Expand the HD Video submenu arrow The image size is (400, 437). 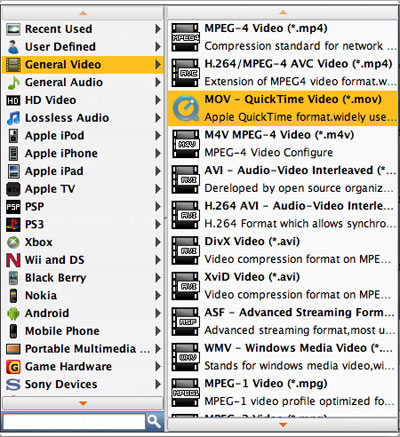(x=158, y=100)
